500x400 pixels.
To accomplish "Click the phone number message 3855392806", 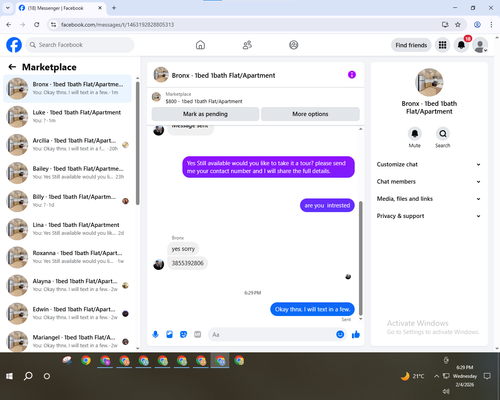I will point(187,263).
